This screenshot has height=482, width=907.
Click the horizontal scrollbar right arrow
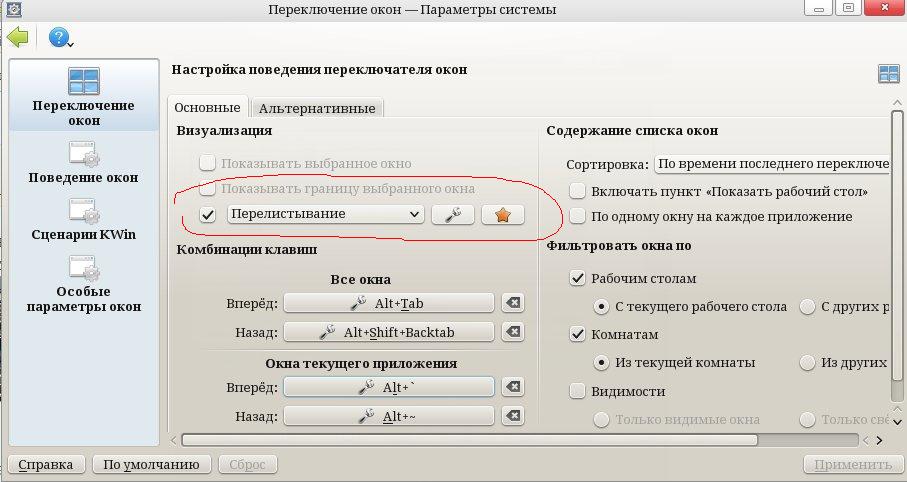(879, 440)
